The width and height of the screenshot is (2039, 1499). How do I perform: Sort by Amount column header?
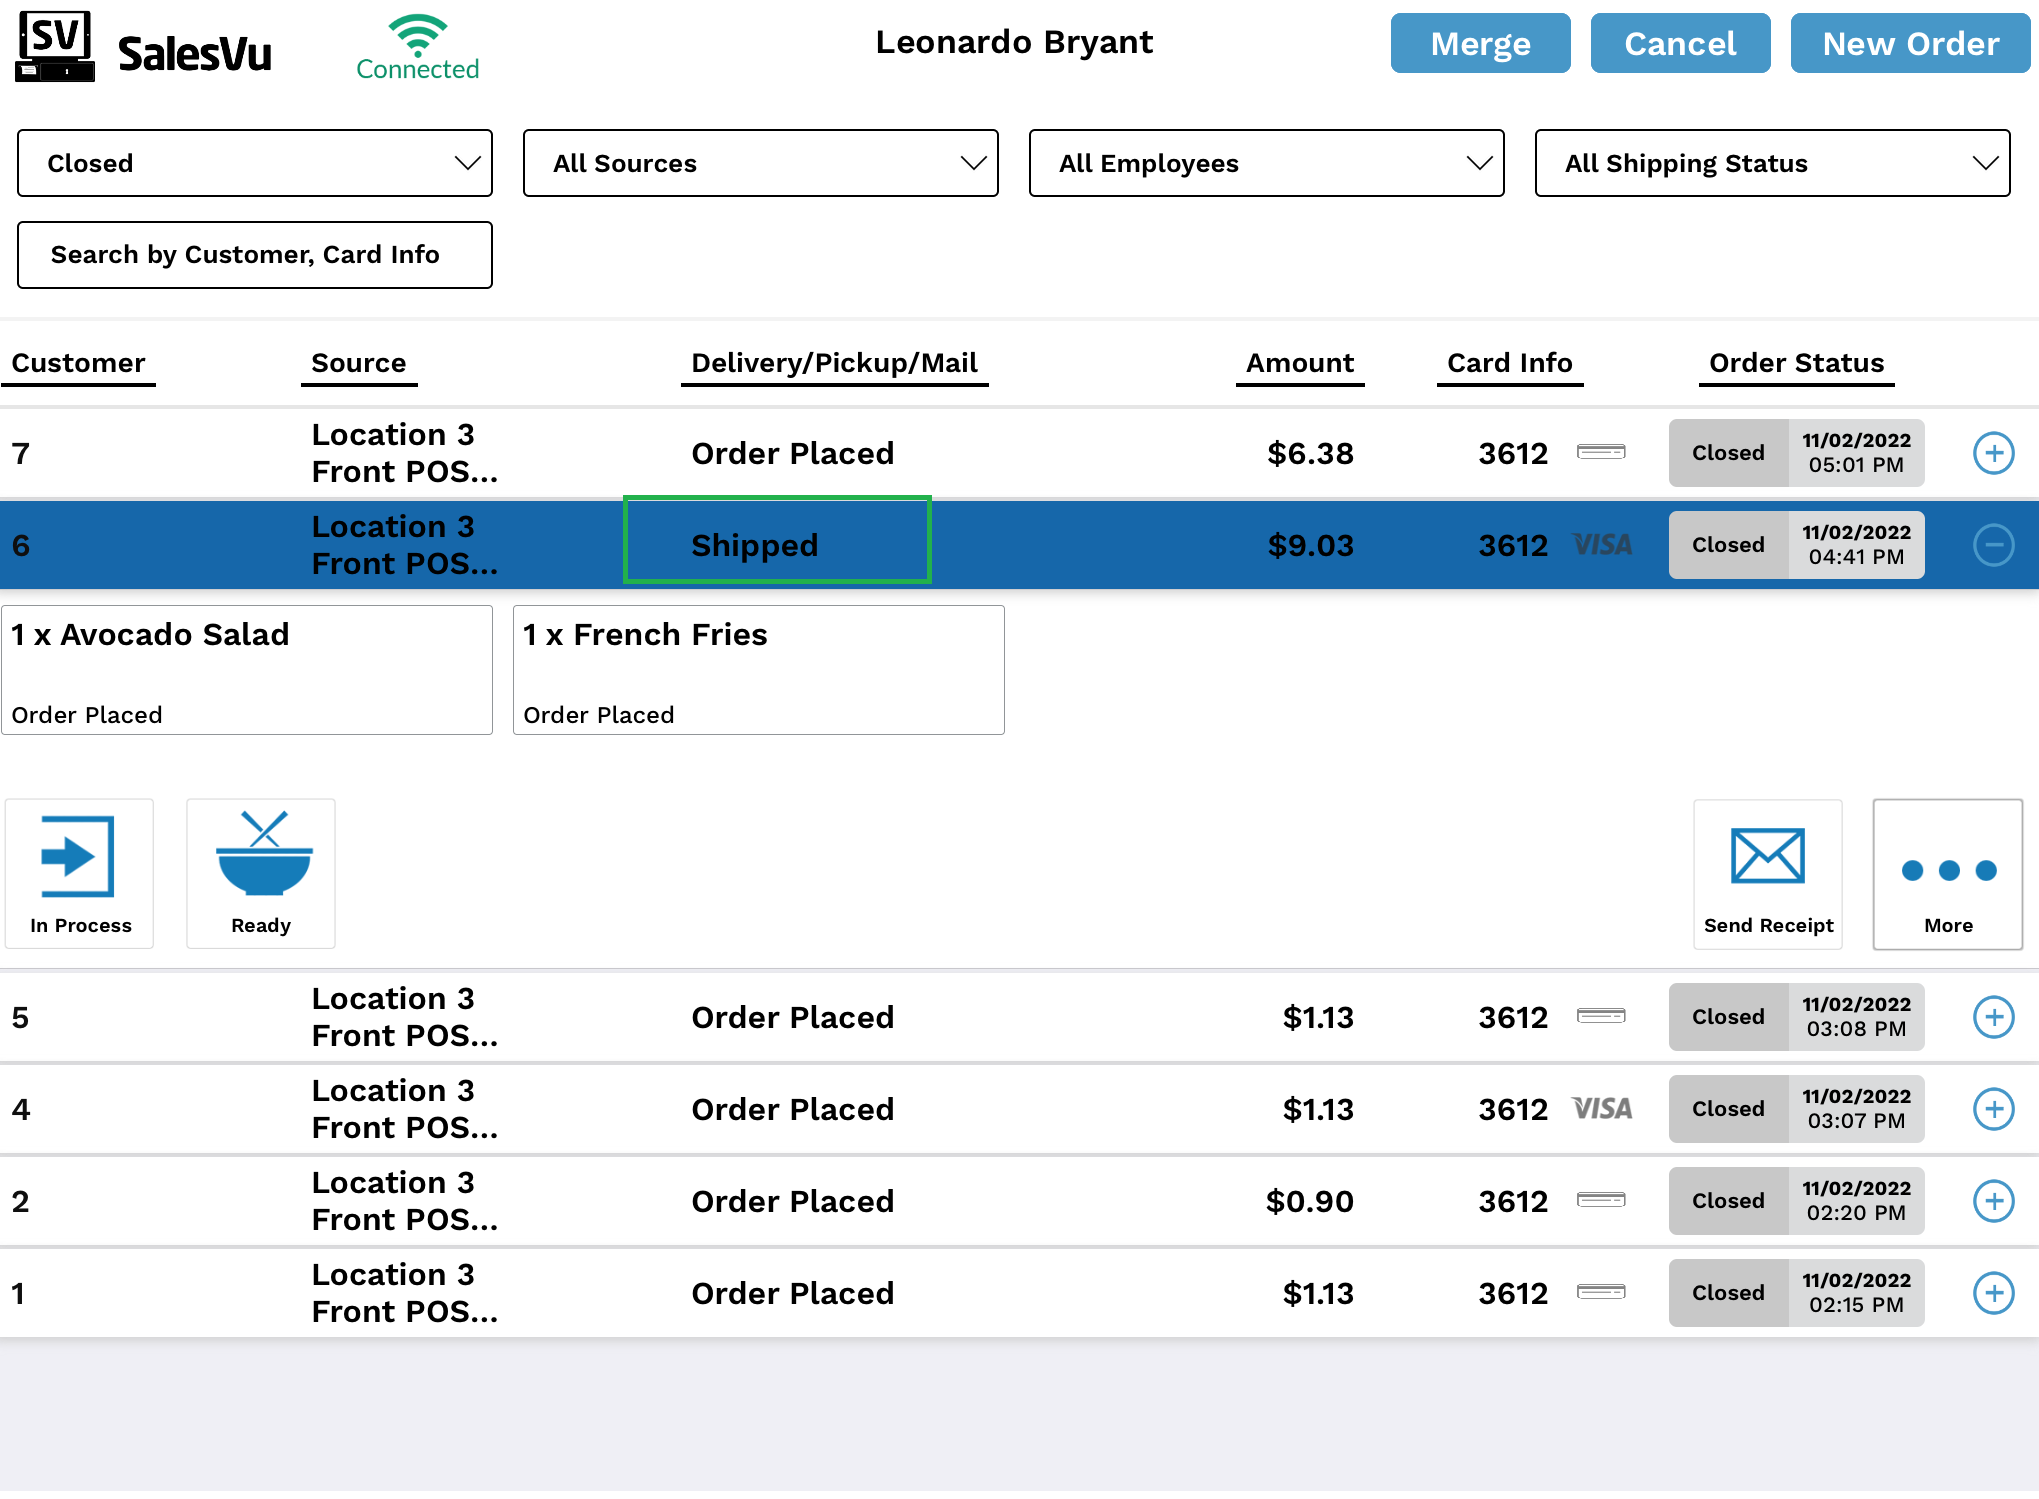click(x=1299, y=363)
